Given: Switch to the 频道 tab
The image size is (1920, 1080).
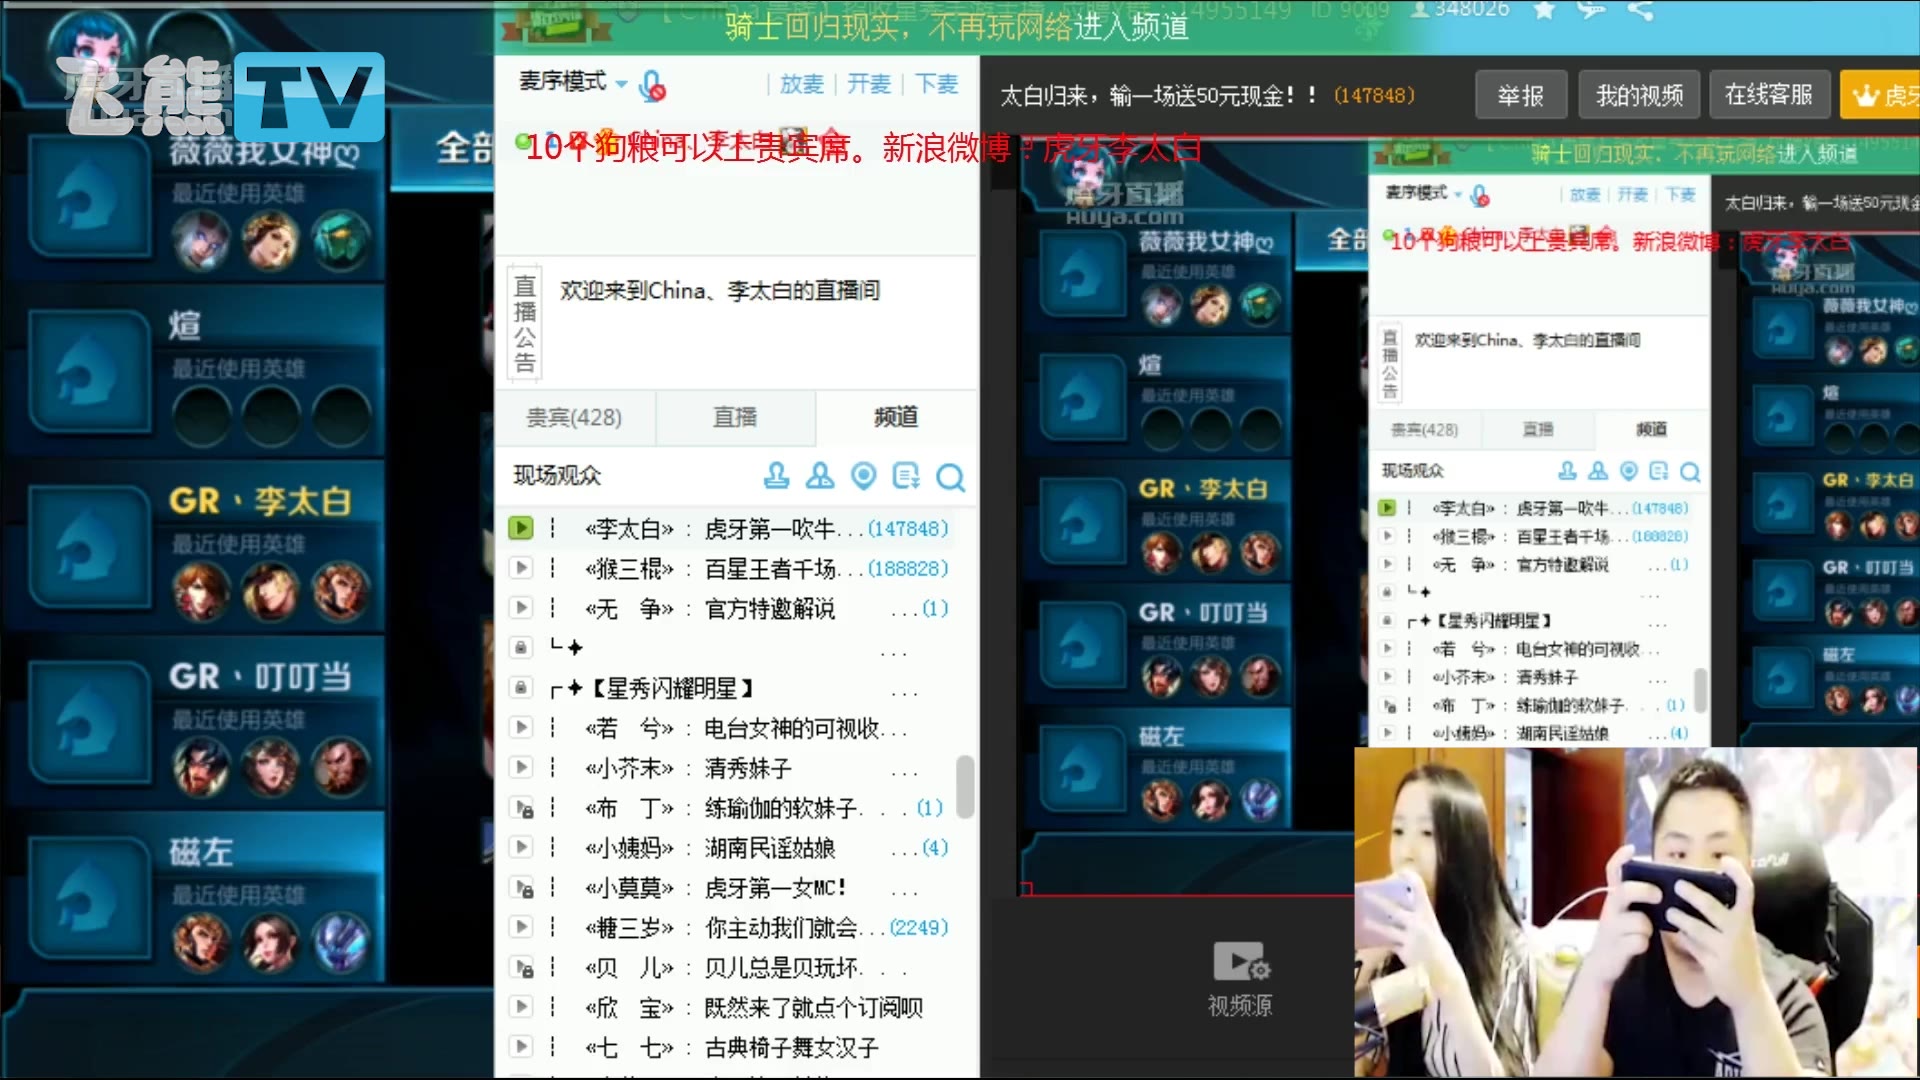Looking at the screenshot, I should click(x=896, y=417).
